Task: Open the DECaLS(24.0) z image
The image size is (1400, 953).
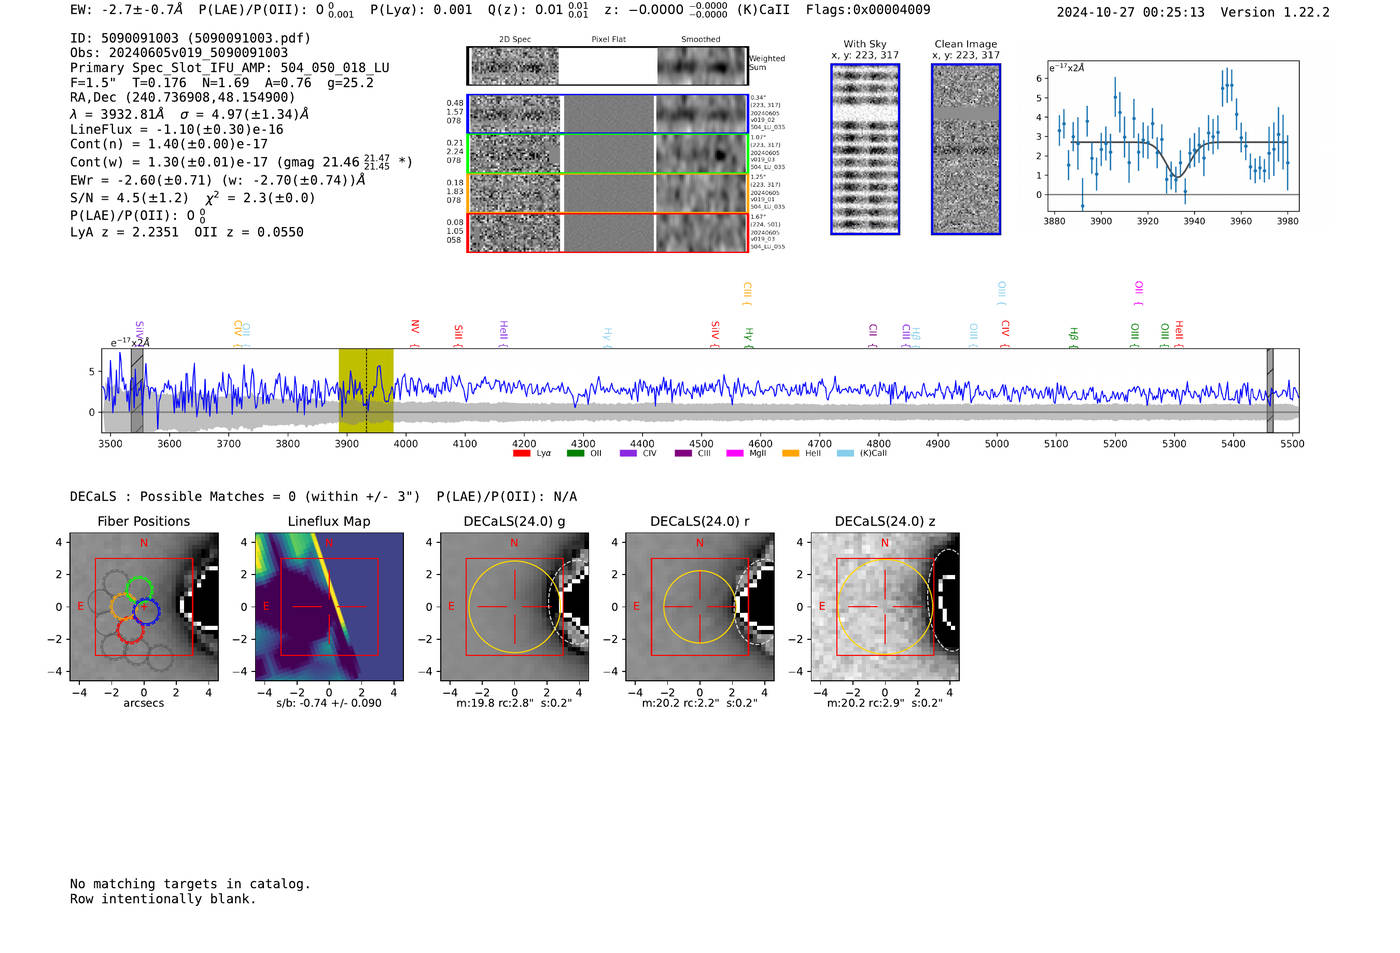Action: 885,606
